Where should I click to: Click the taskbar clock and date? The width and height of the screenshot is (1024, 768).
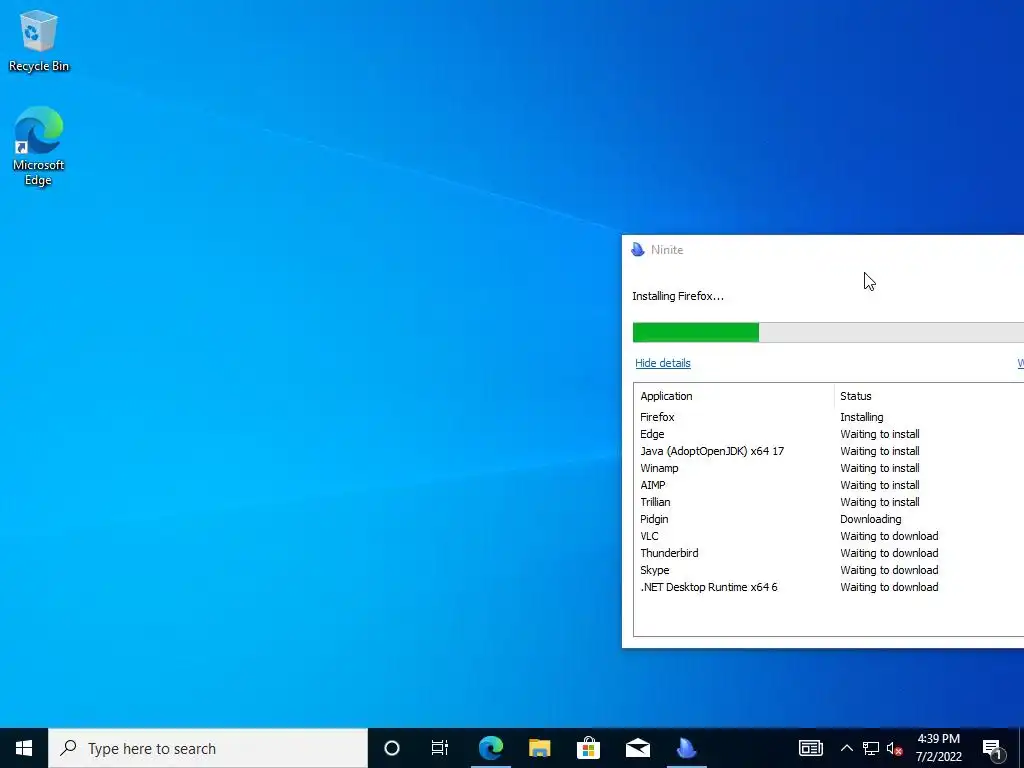(938, 748)
